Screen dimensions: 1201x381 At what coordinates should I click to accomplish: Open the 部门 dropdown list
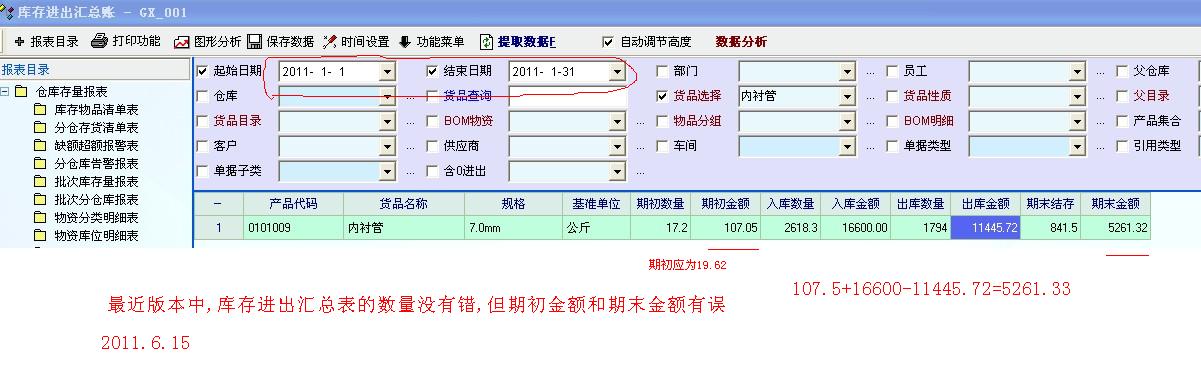click(848, 72)
